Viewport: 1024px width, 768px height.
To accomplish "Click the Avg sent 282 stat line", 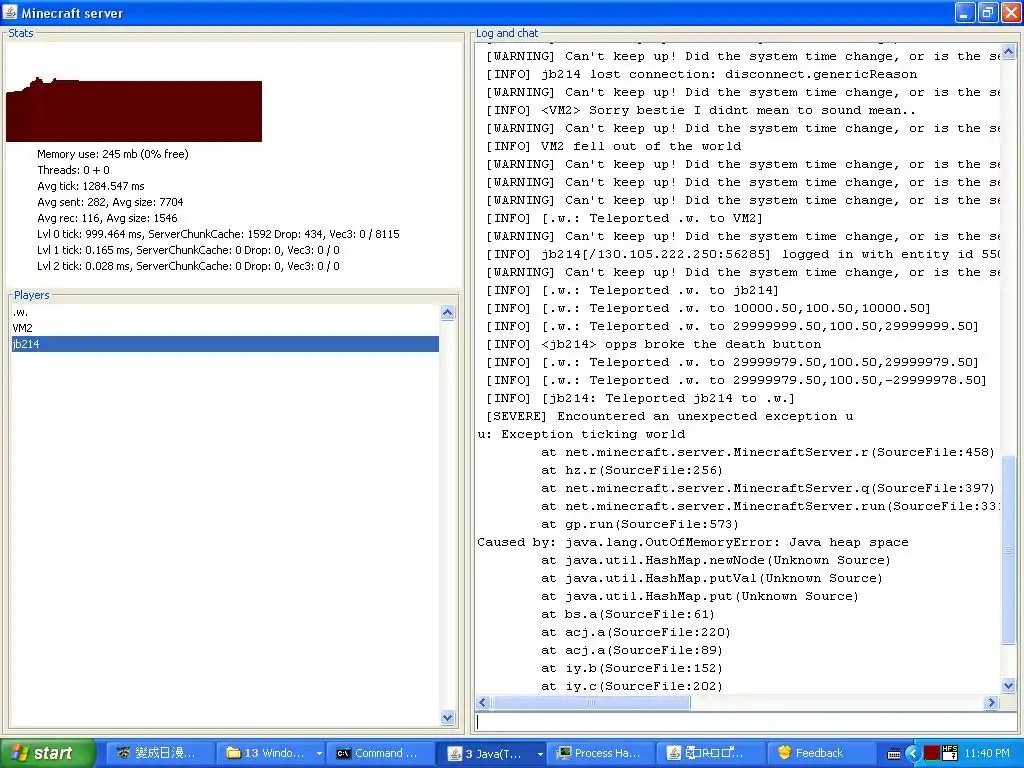I will pyautogui.click(x=110, y=202).
